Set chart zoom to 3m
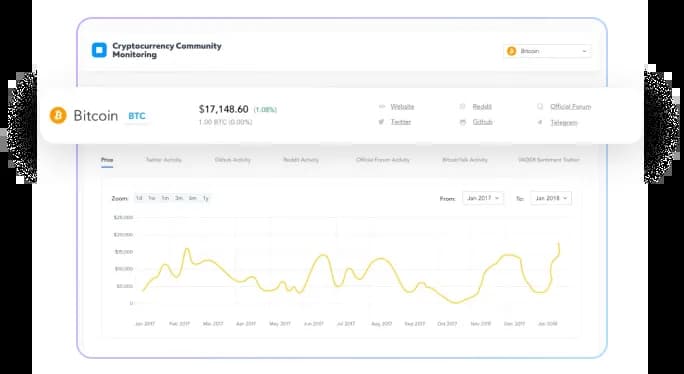684x374 pixels. click(x=179, y=198)
